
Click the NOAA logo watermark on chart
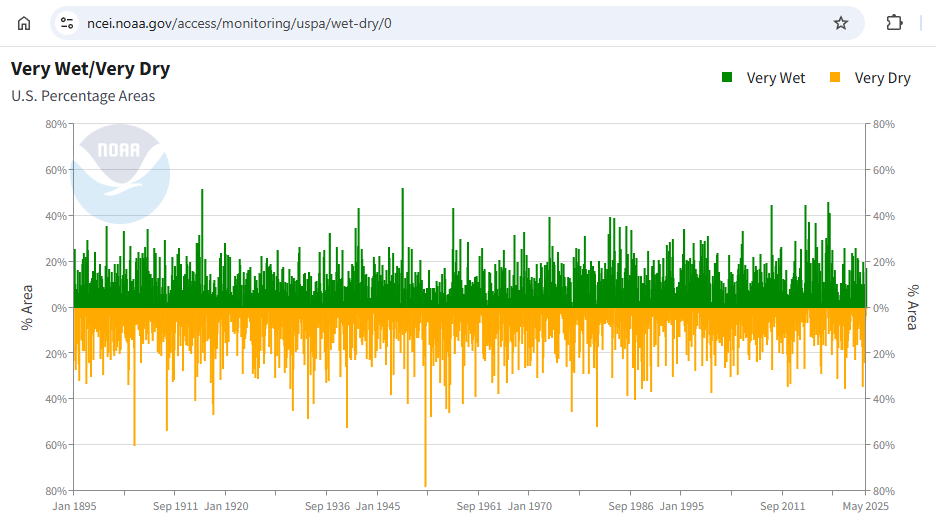click(122, 172)
